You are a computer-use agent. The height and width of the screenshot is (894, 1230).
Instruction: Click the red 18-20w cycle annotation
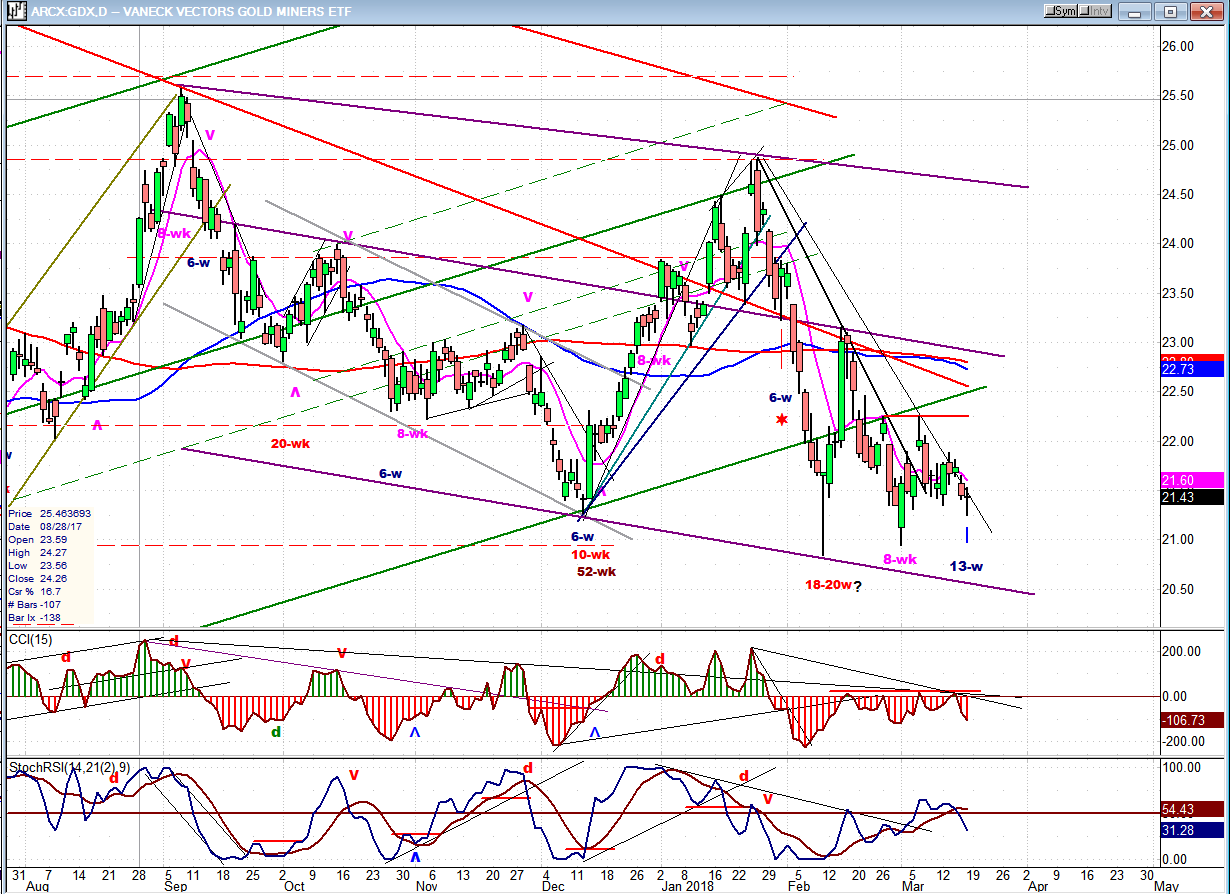(828, 585)
